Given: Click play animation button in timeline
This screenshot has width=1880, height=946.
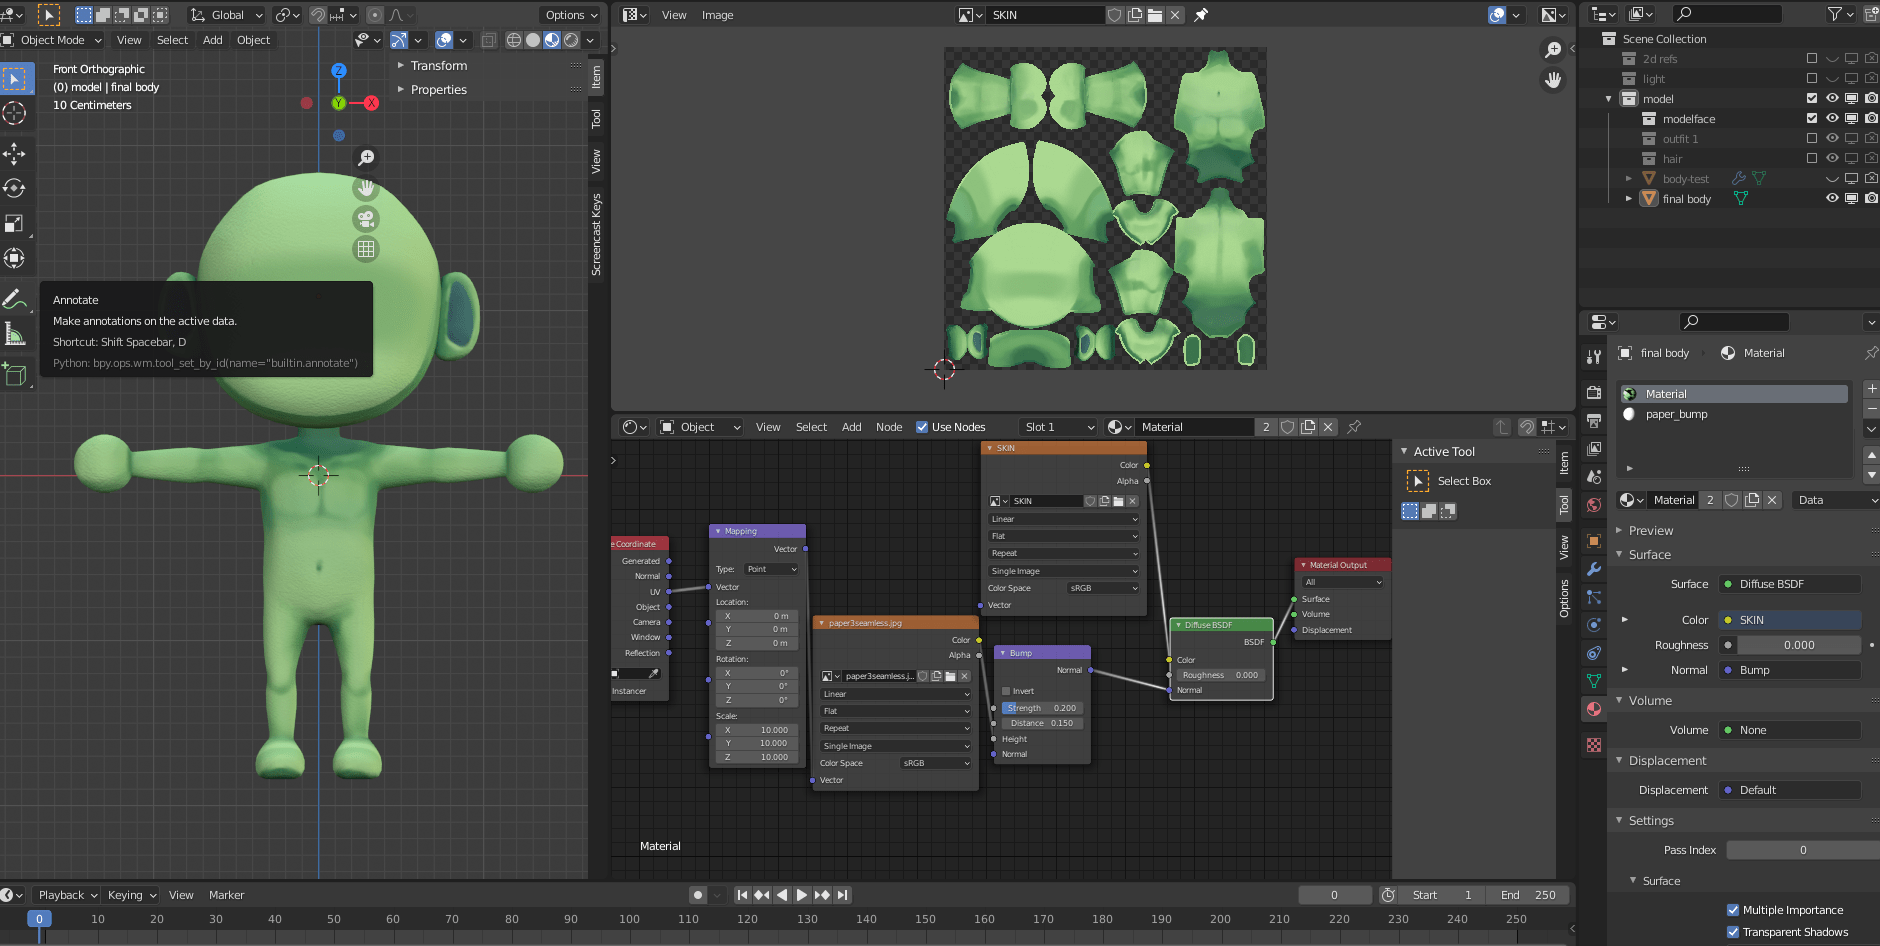Looking at the screenshot, I should click(801, 895).
